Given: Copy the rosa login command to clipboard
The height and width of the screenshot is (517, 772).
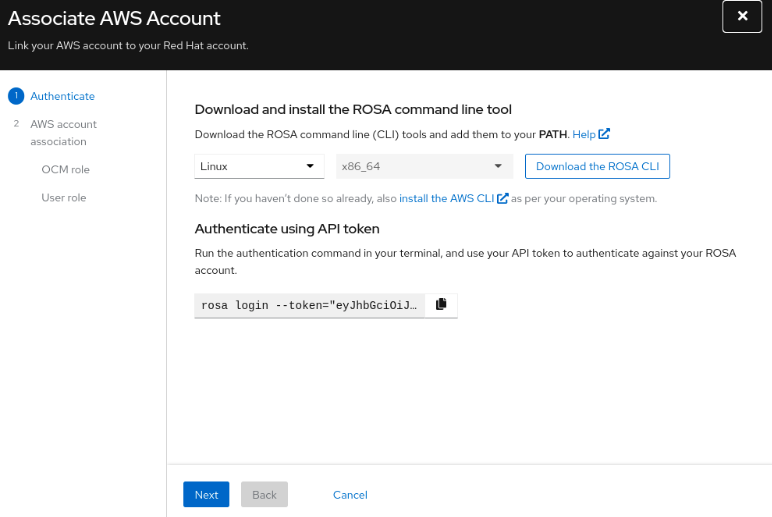Looking at the screenshot, I should [441, 305].
